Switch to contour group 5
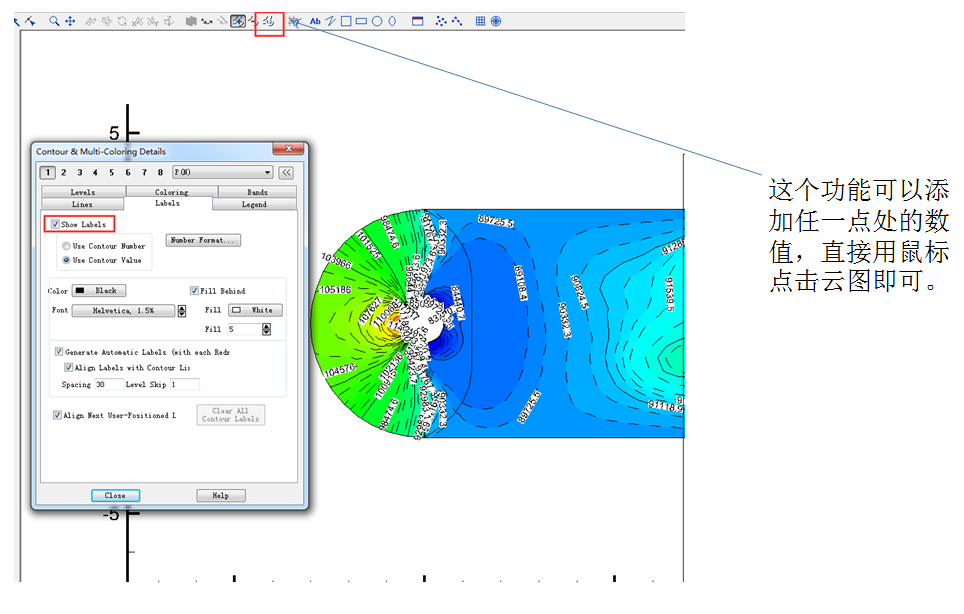This screenshot has width=964, height=614. tap(111, 173)
